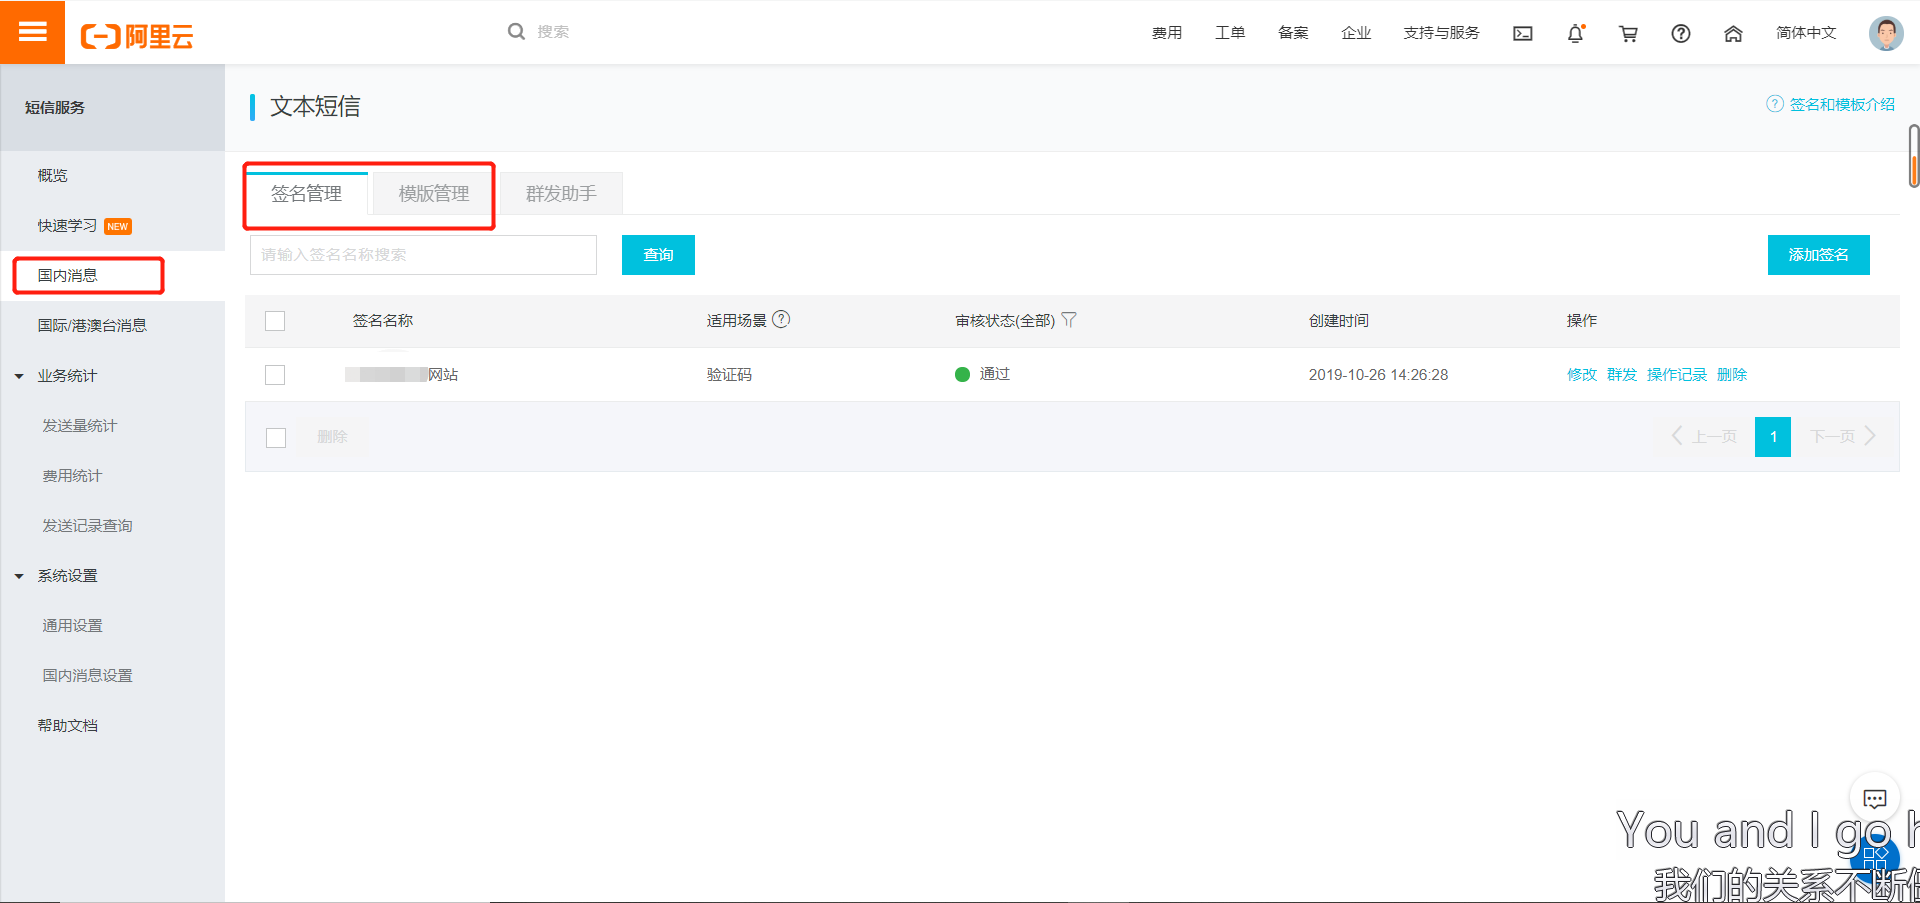Open 国内消息设置 in the sidebar

point(87,676)
